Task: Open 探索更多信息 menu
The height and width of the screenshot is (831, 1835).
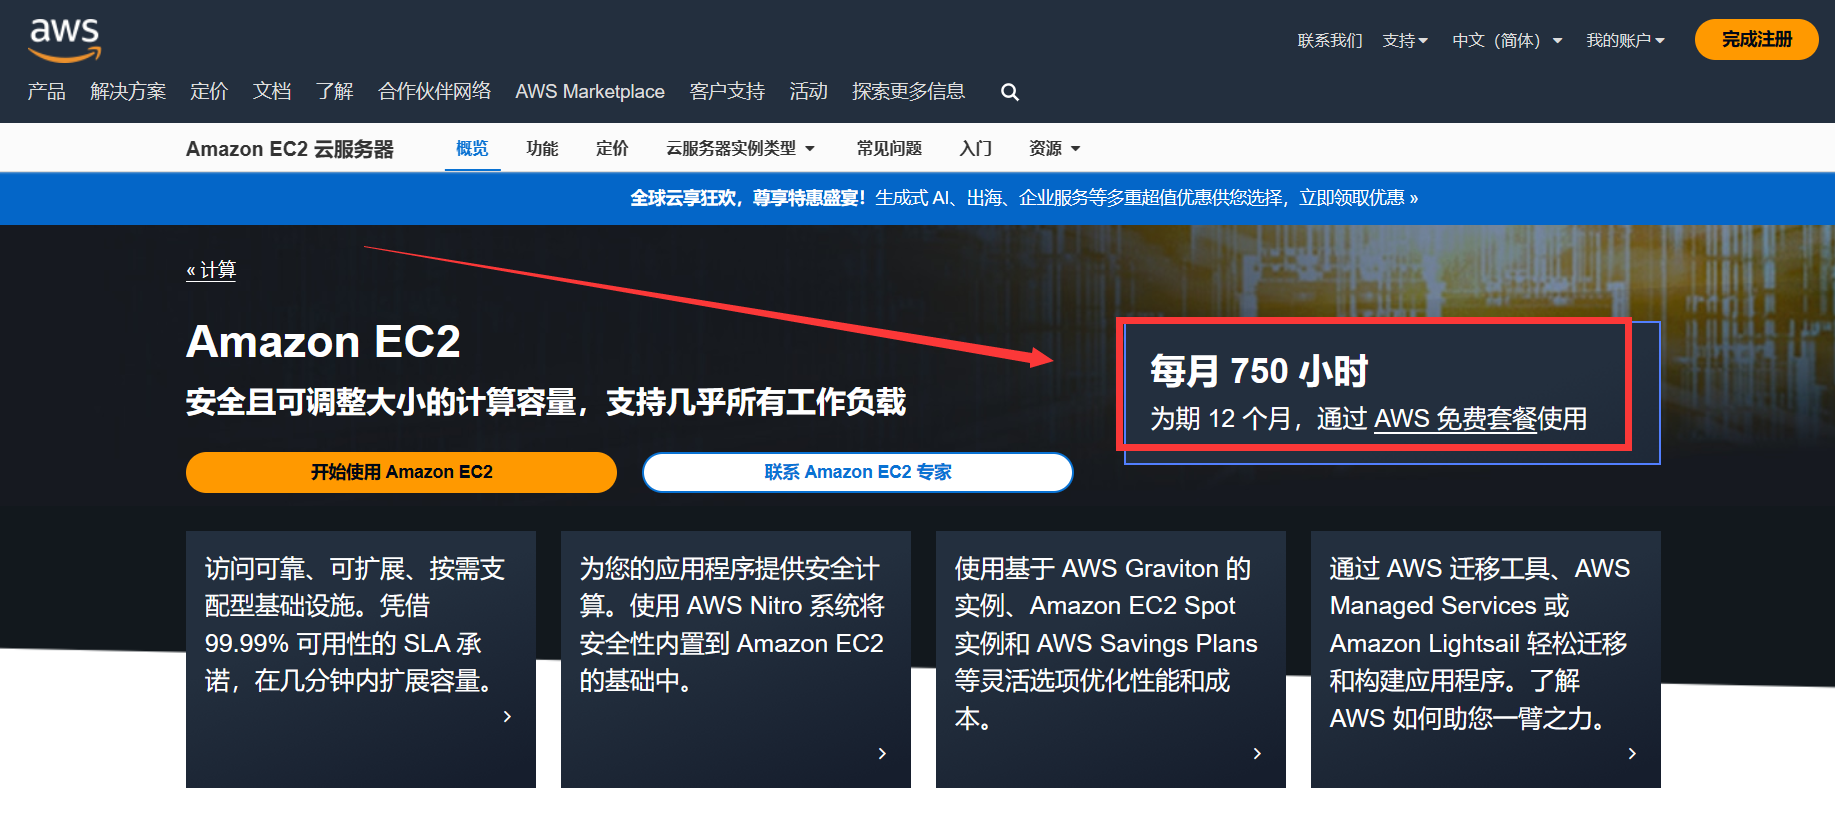Action: (x=908, y=92)
